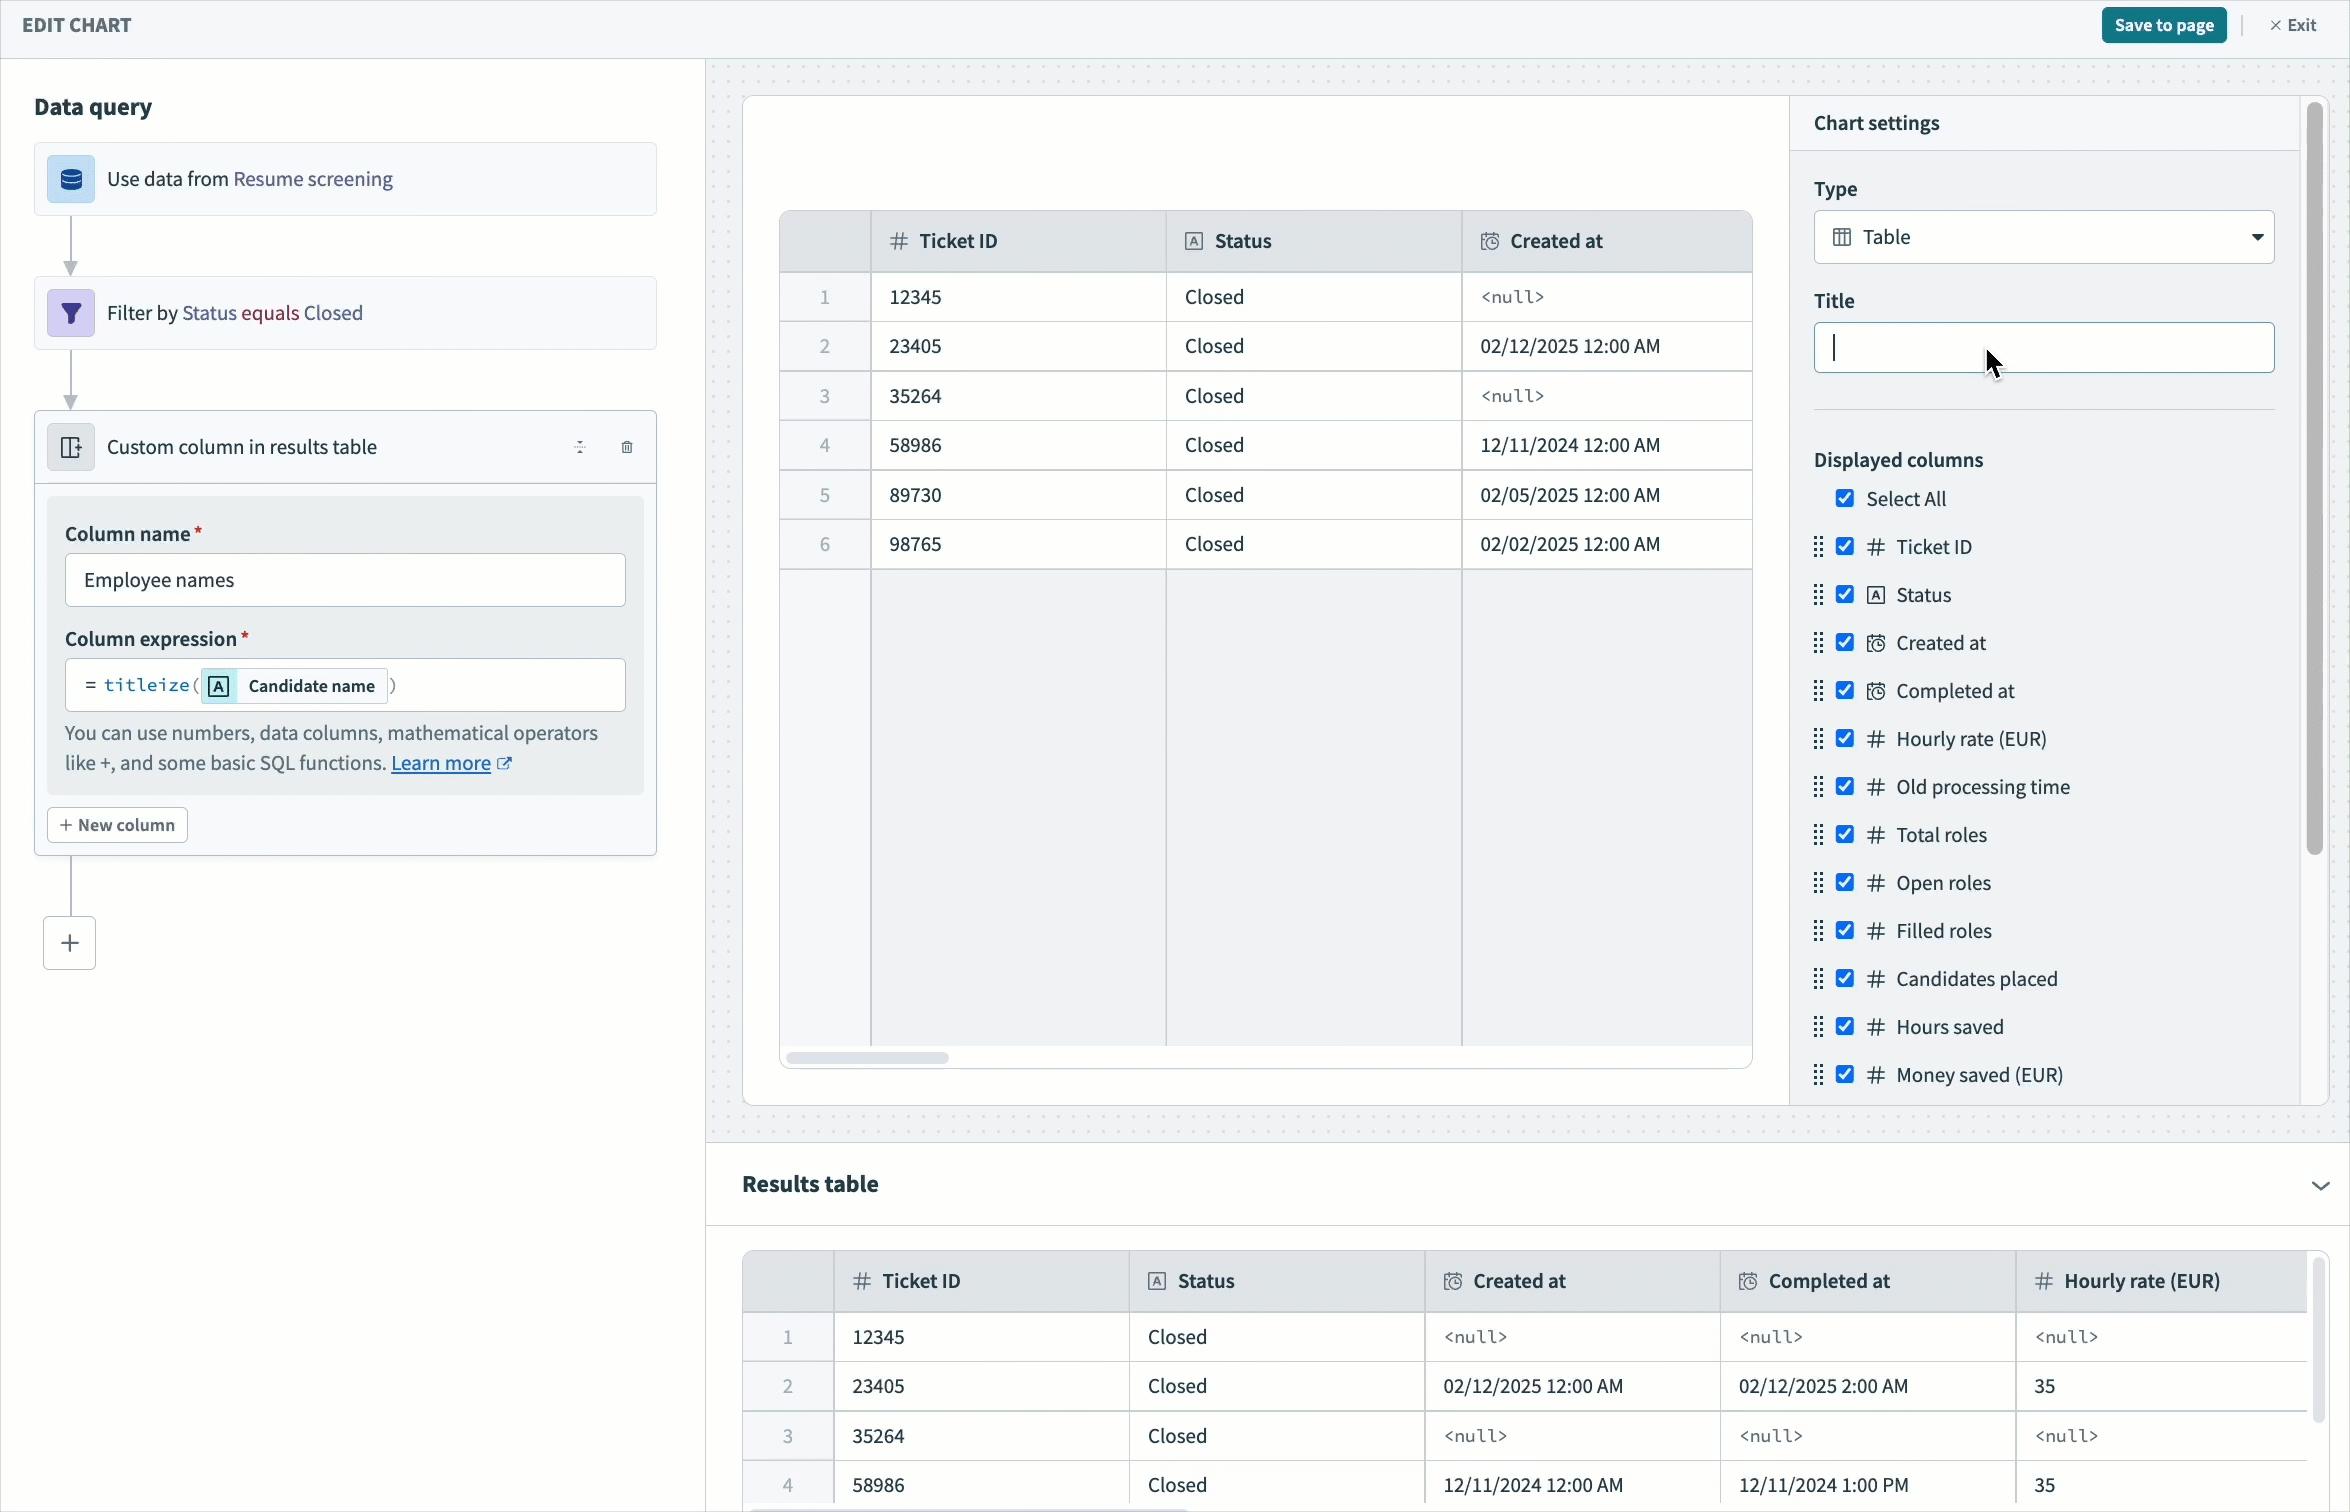Click the plus icon to add a query step
The image size is (2350, 1512).
click(x=68, y=943)
